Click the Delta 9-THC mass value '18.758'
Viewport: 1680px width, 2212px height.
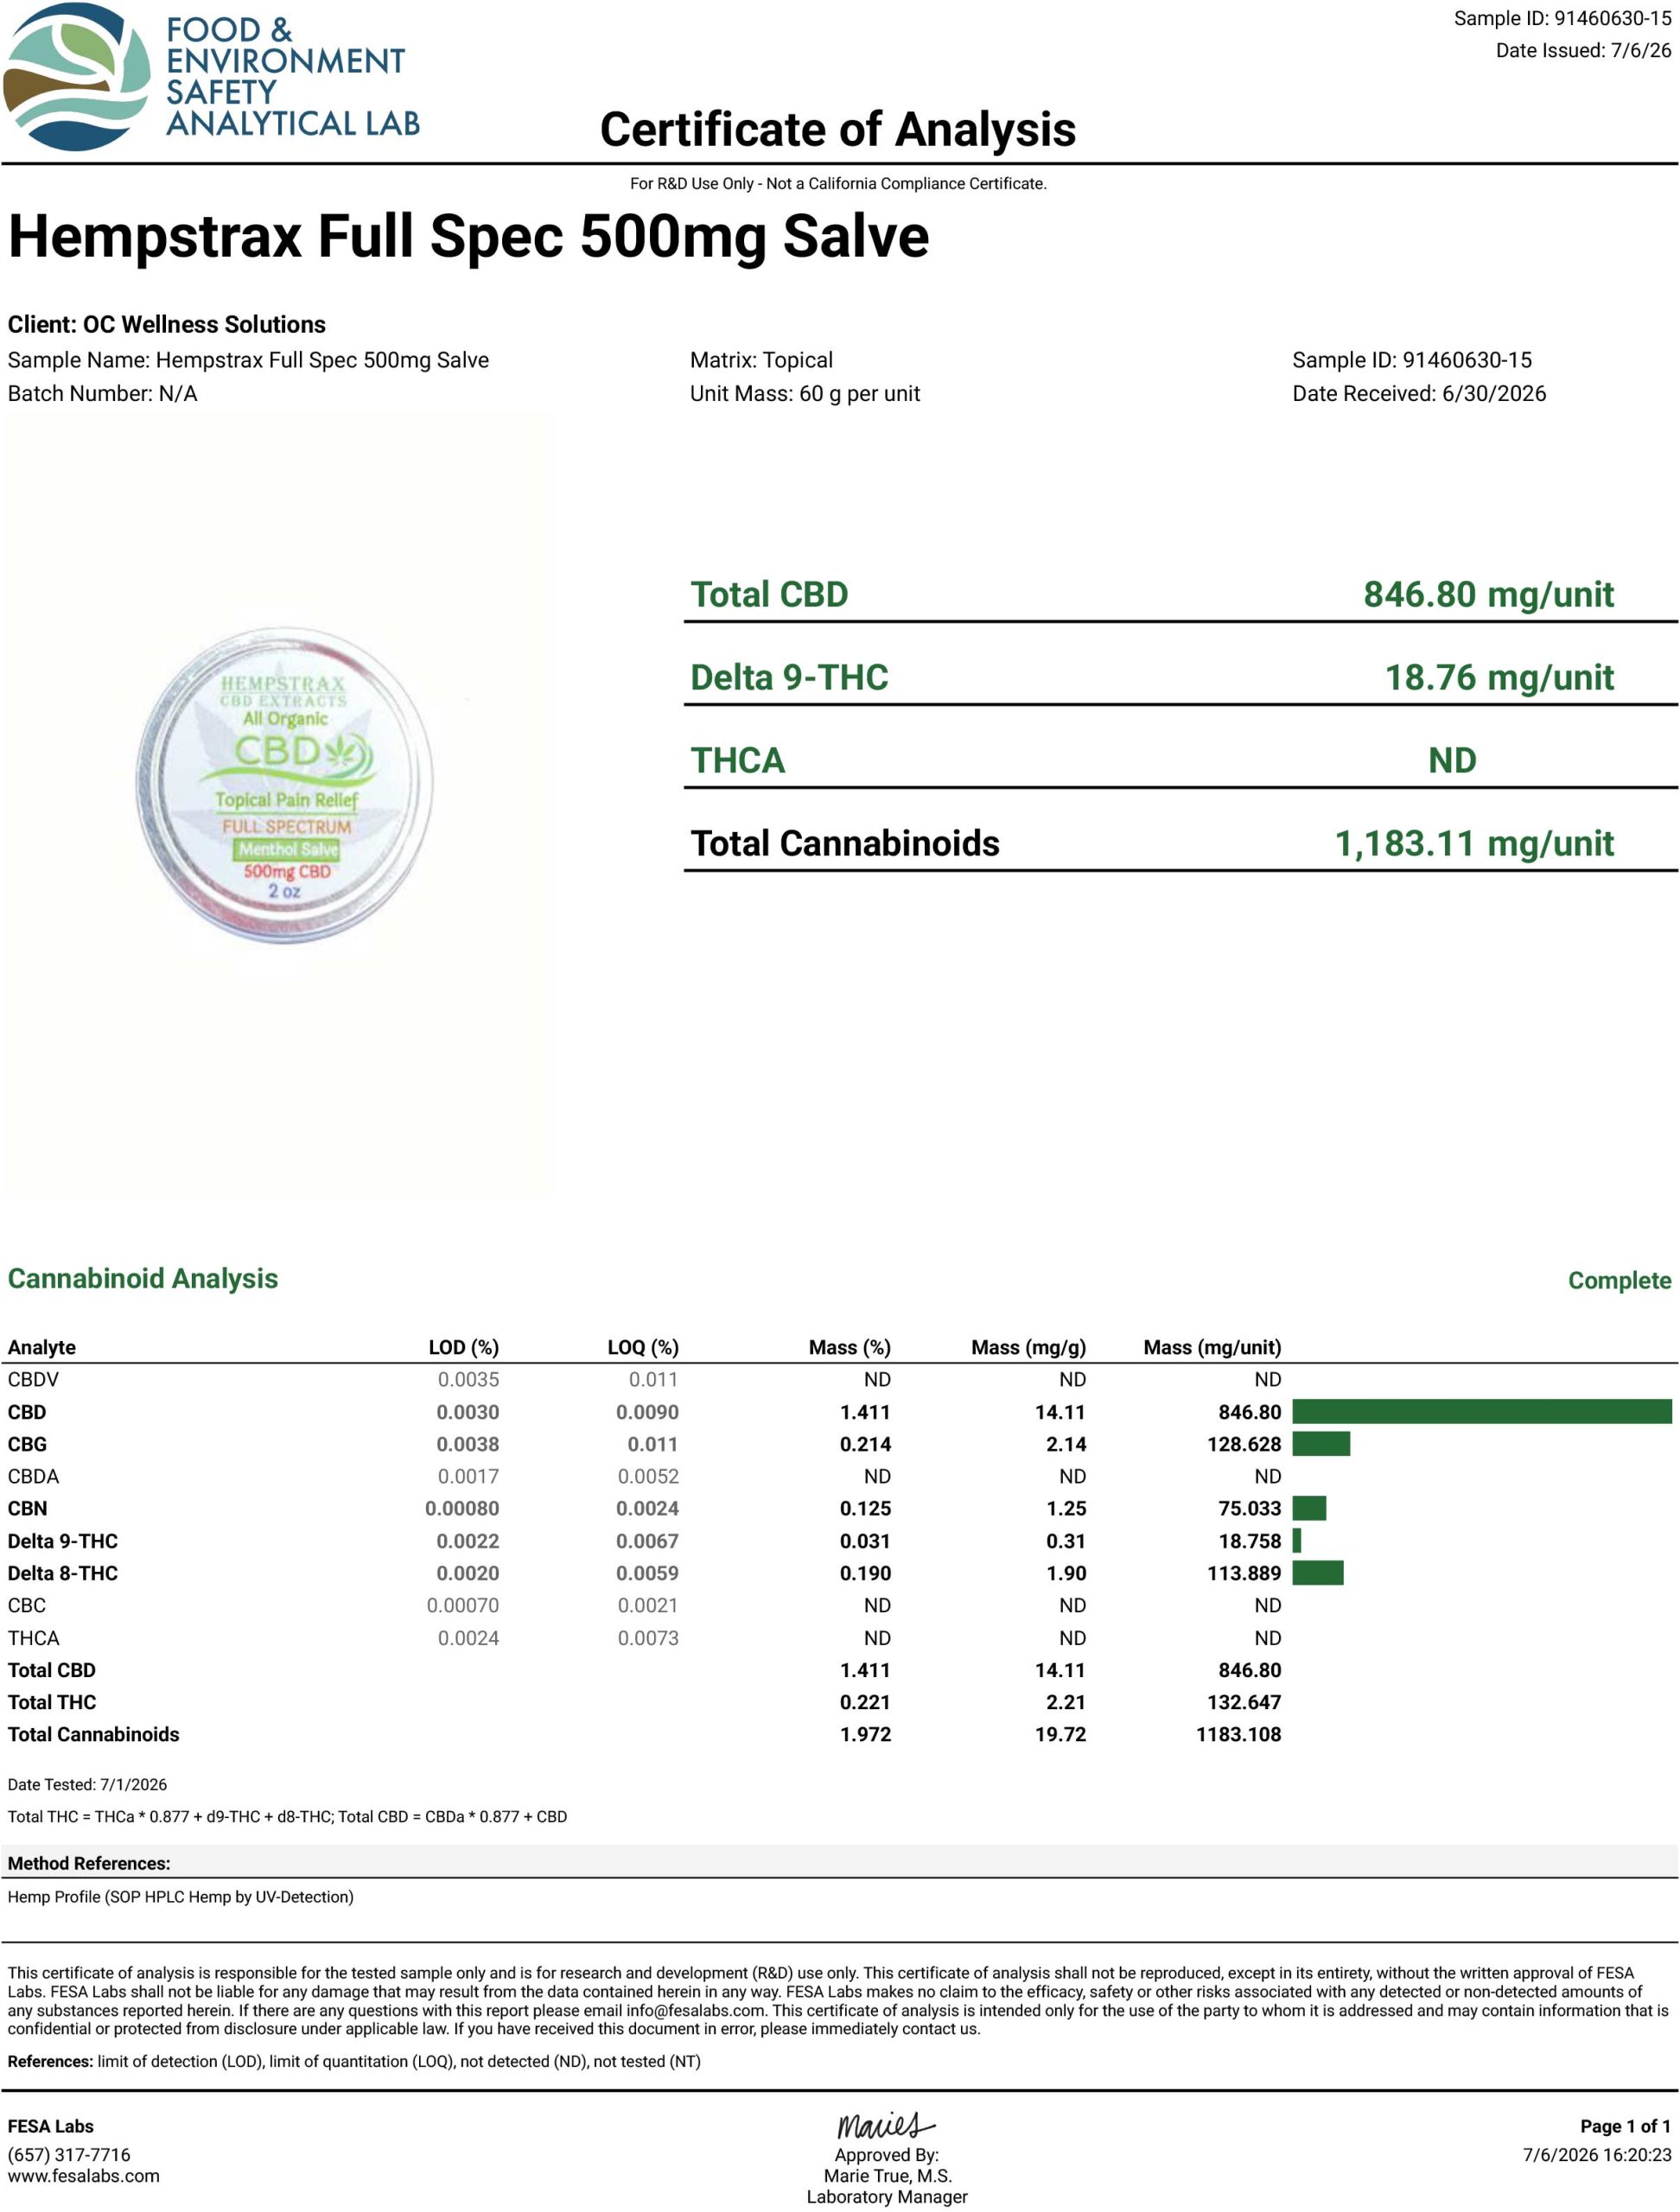pyautogui.click(x=1249, y=1542)
